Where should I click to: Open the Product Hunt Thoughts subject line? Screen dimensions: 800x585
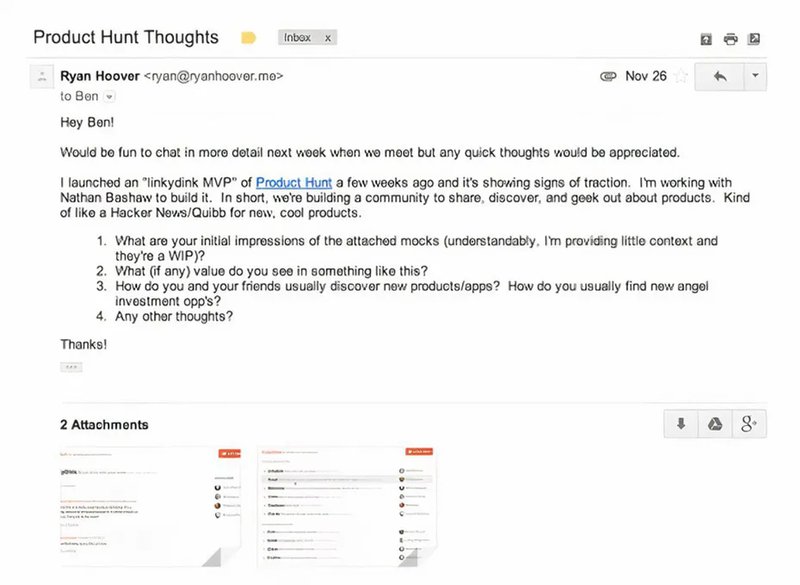coord(125,36)
